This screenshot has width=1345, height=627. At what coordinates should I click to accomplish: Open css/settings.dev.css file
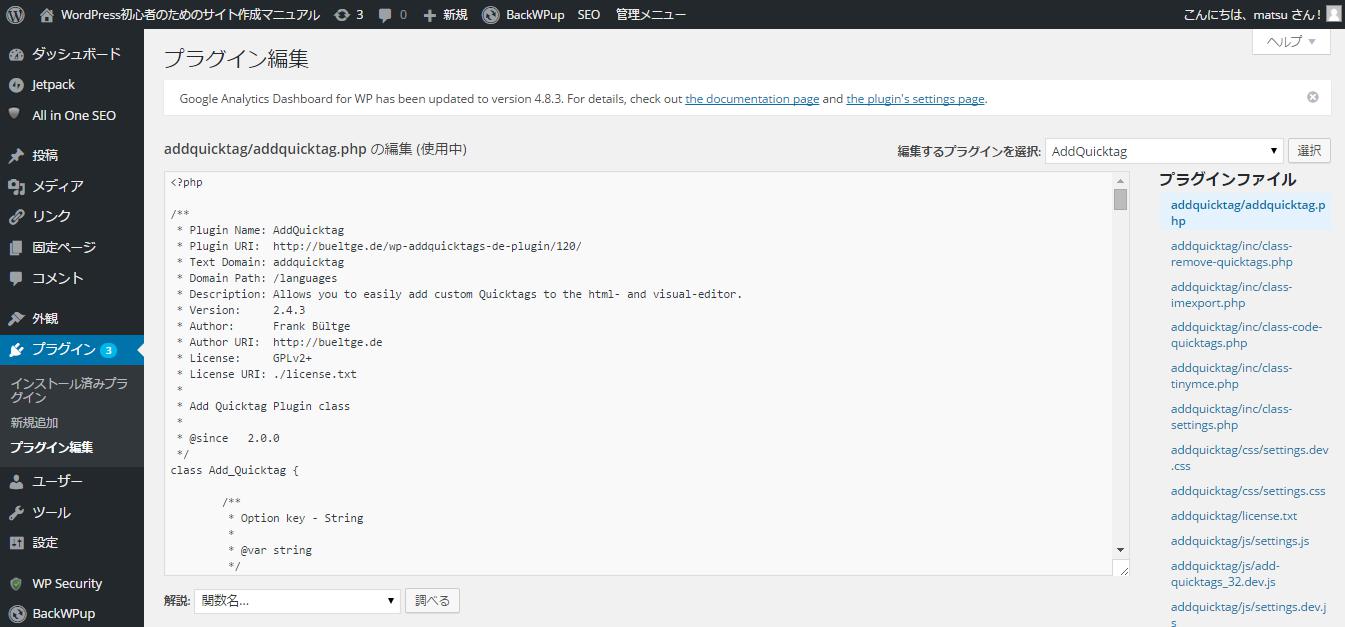(1250, 458)
